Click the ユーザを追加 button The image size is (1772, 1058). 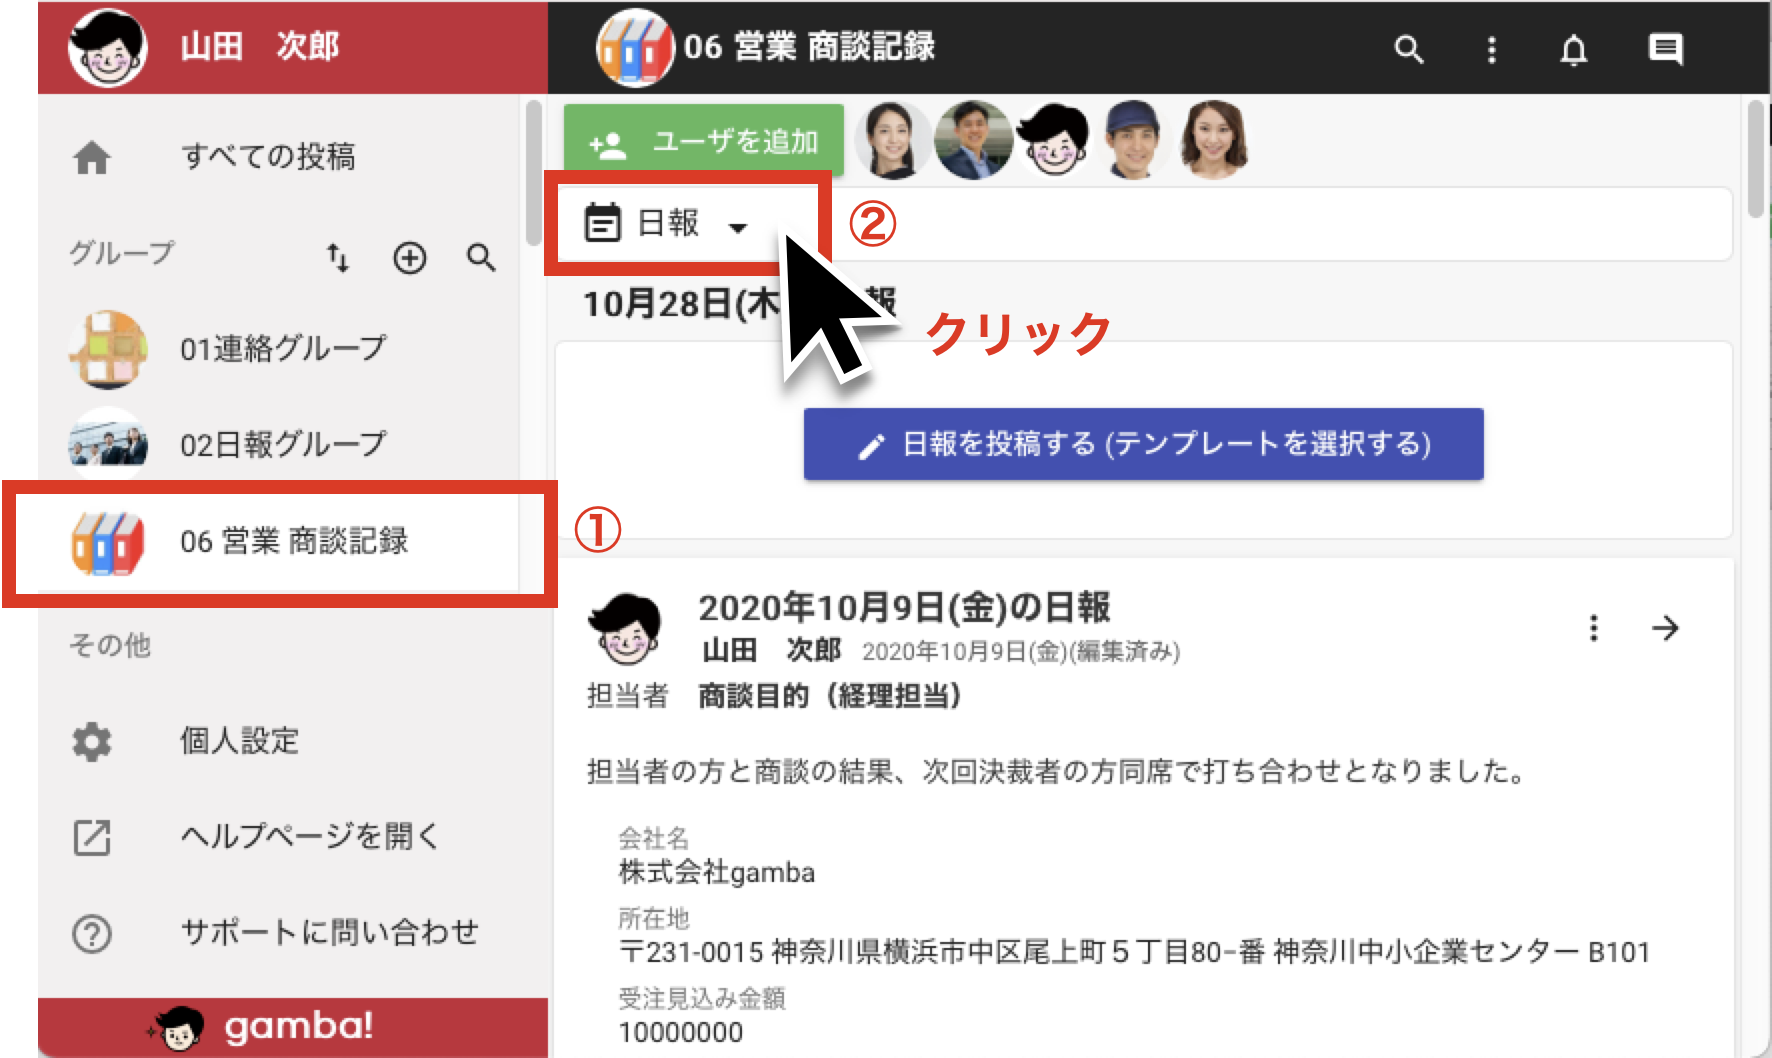coord(704,143)
